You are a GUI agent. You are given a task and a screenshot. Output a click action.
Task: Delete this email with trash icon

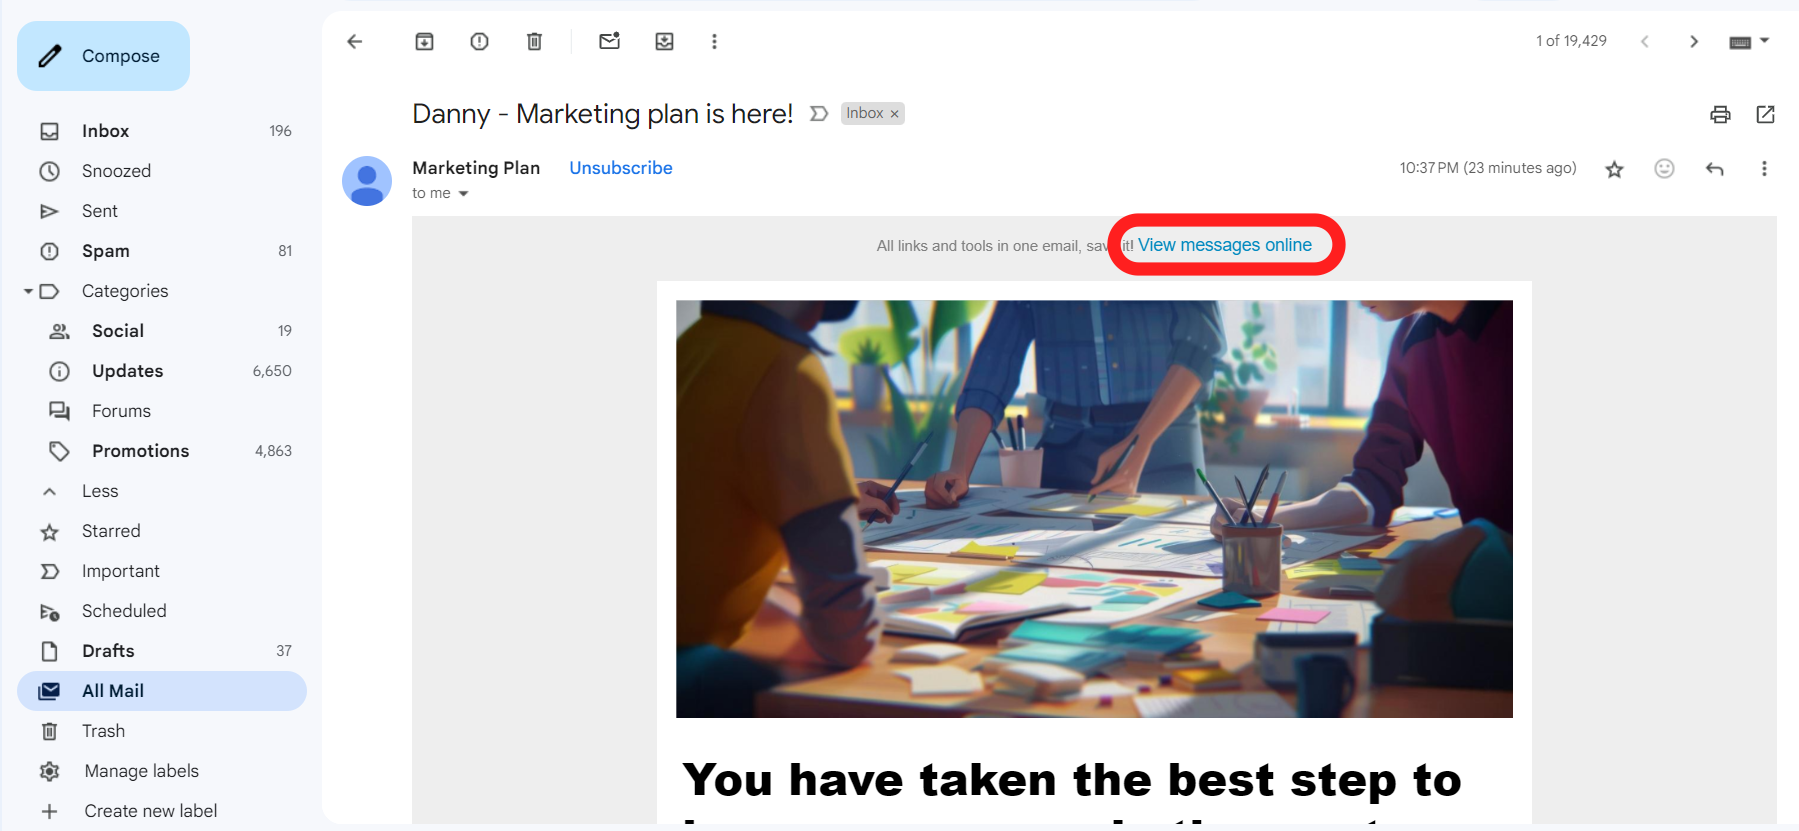[534, 41]
